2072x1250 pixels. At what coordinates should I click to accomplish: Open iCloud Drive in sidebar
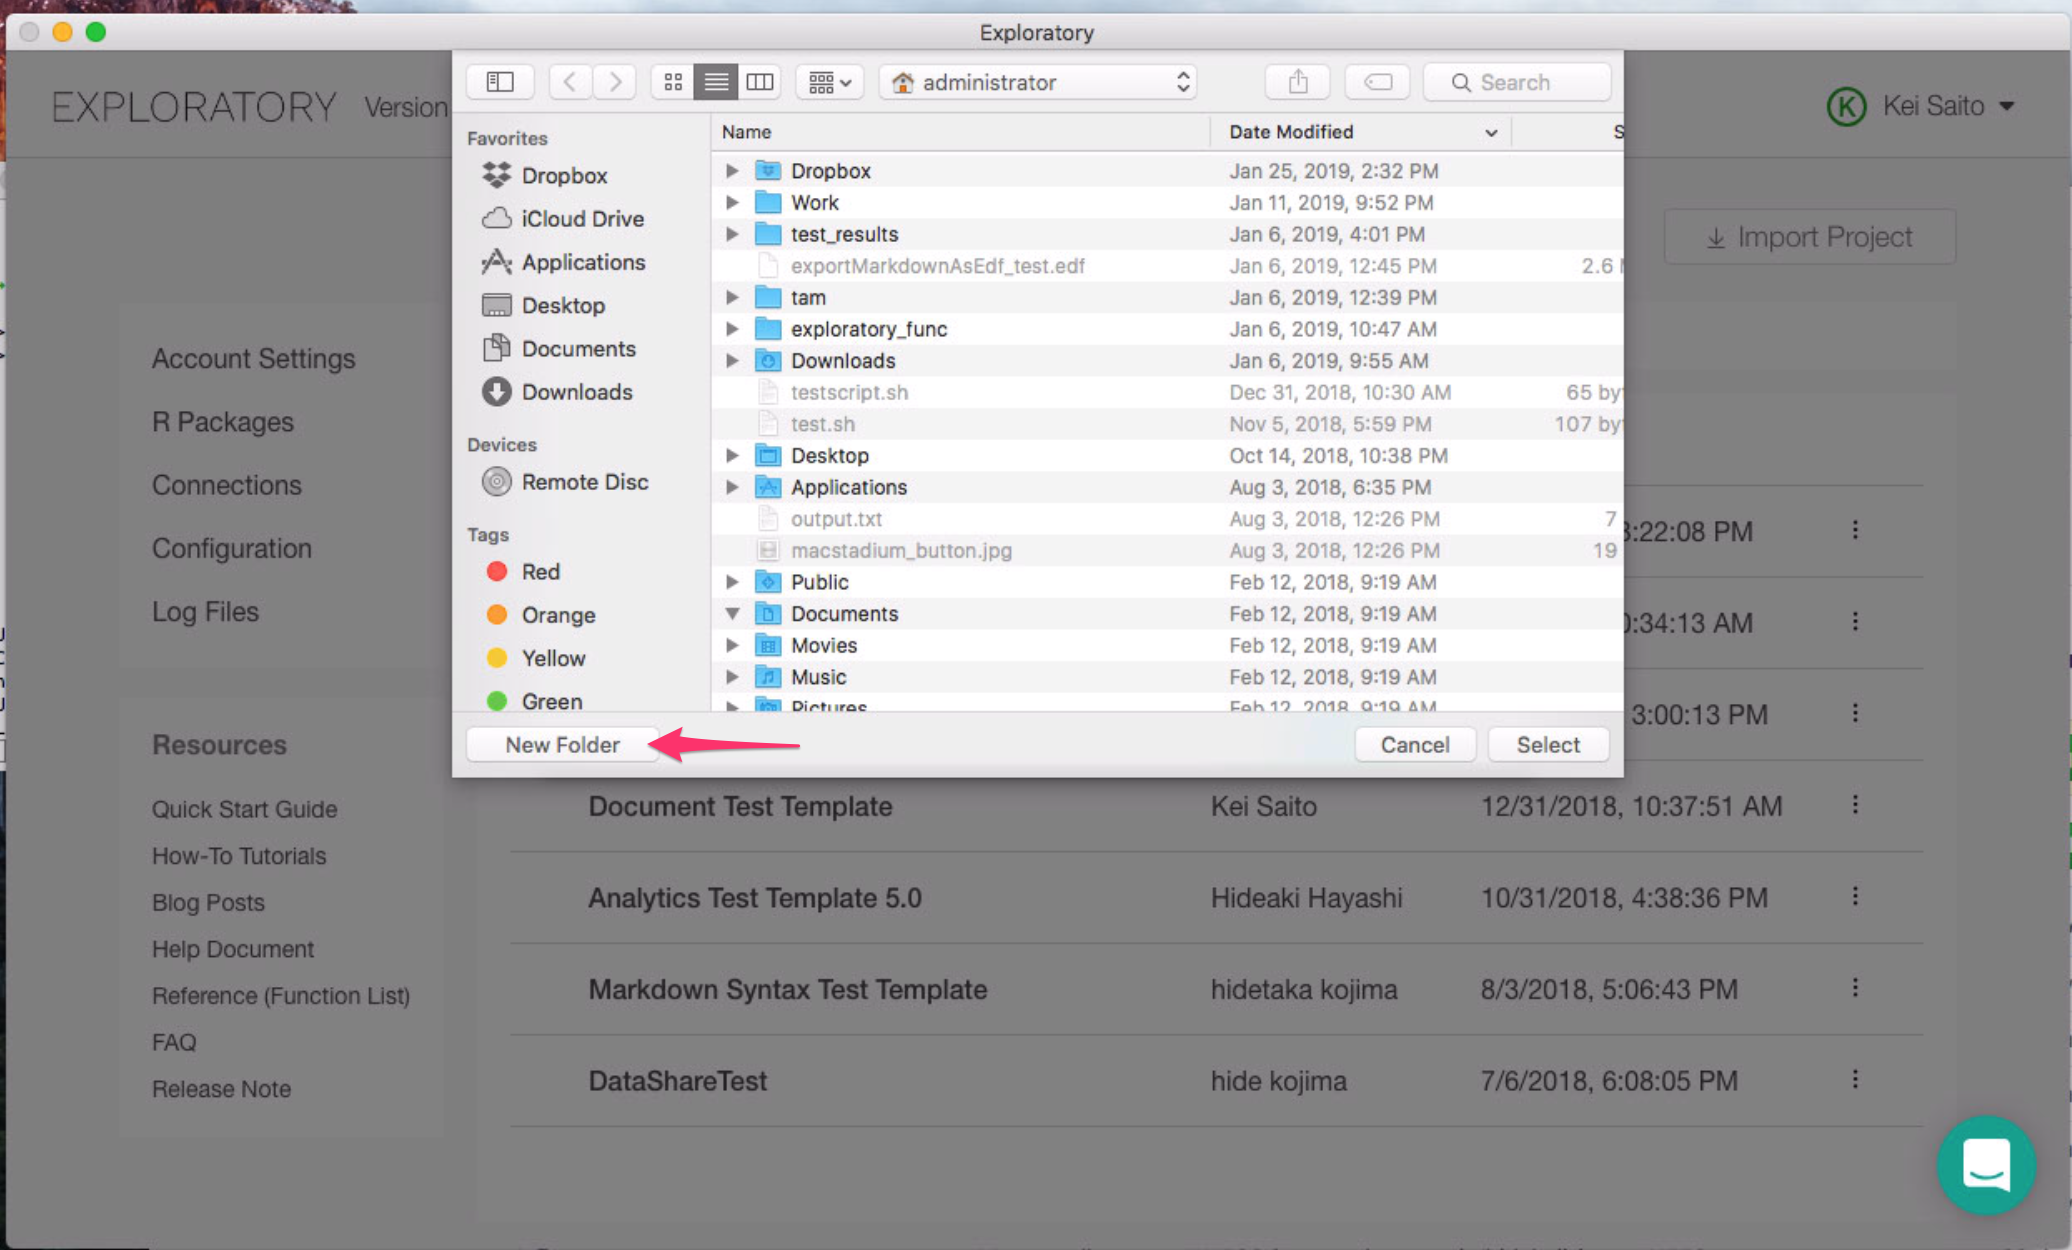coord(562,218)
